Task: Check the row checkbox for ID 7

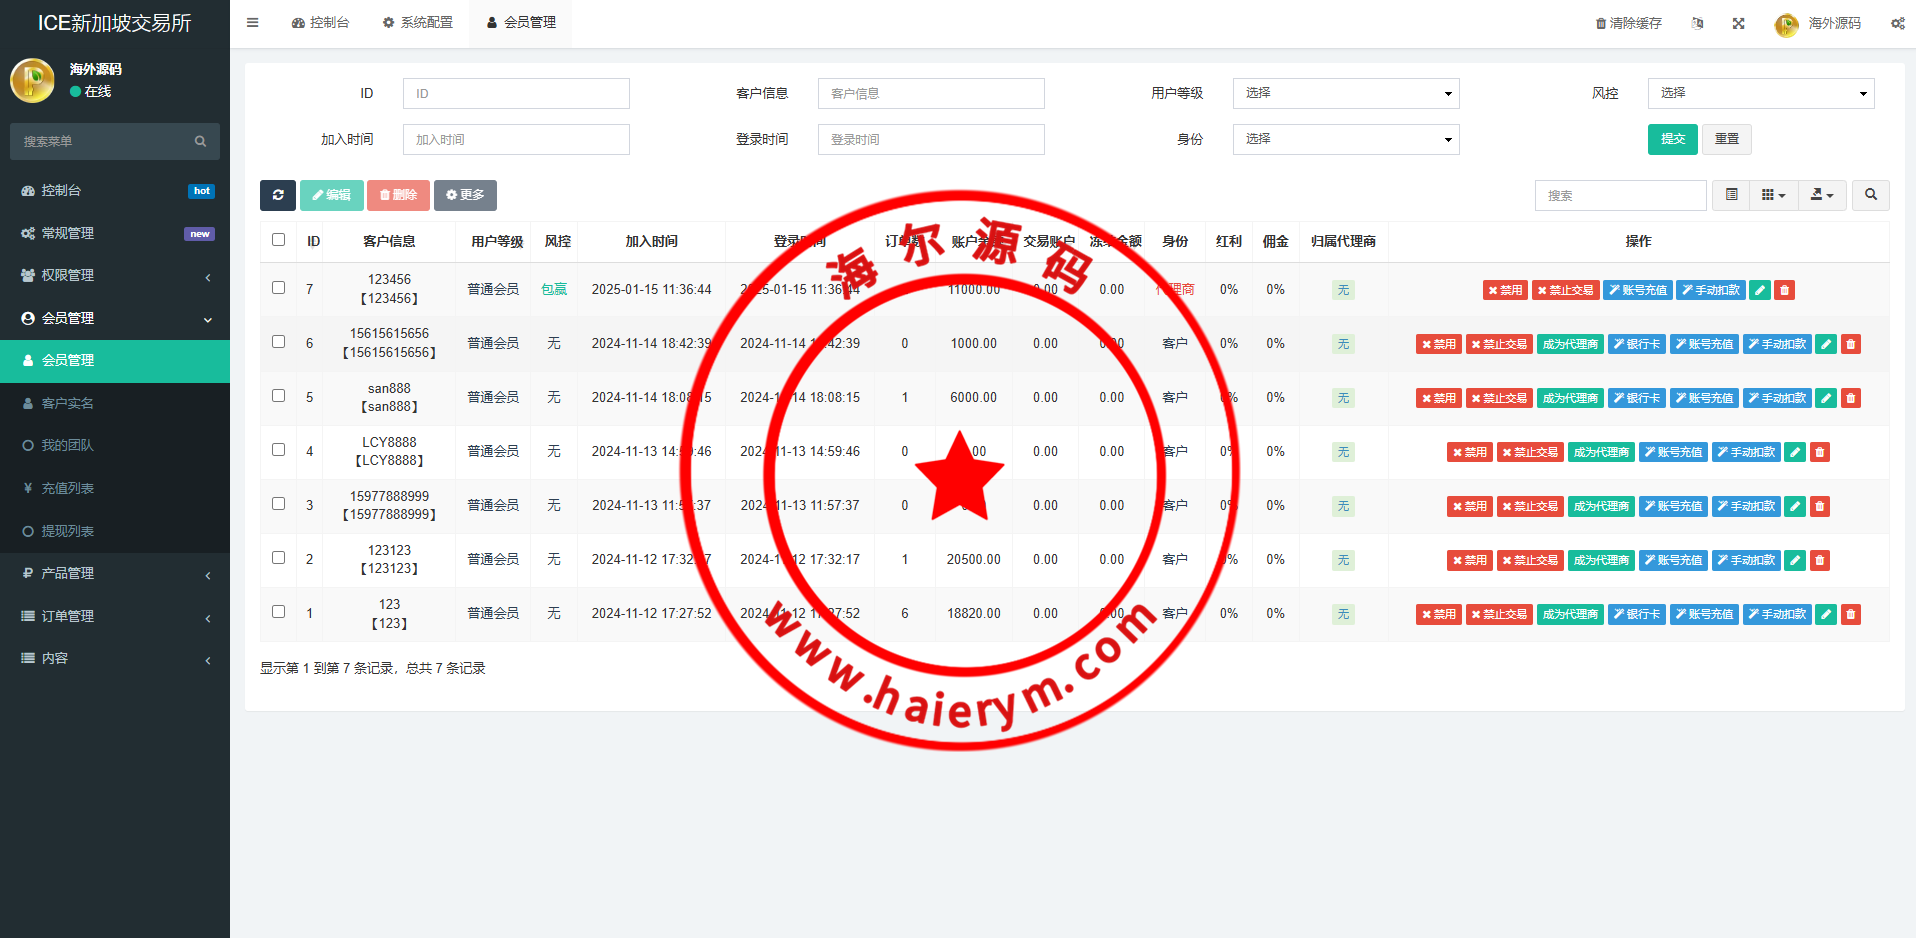Action: point(278,288)
